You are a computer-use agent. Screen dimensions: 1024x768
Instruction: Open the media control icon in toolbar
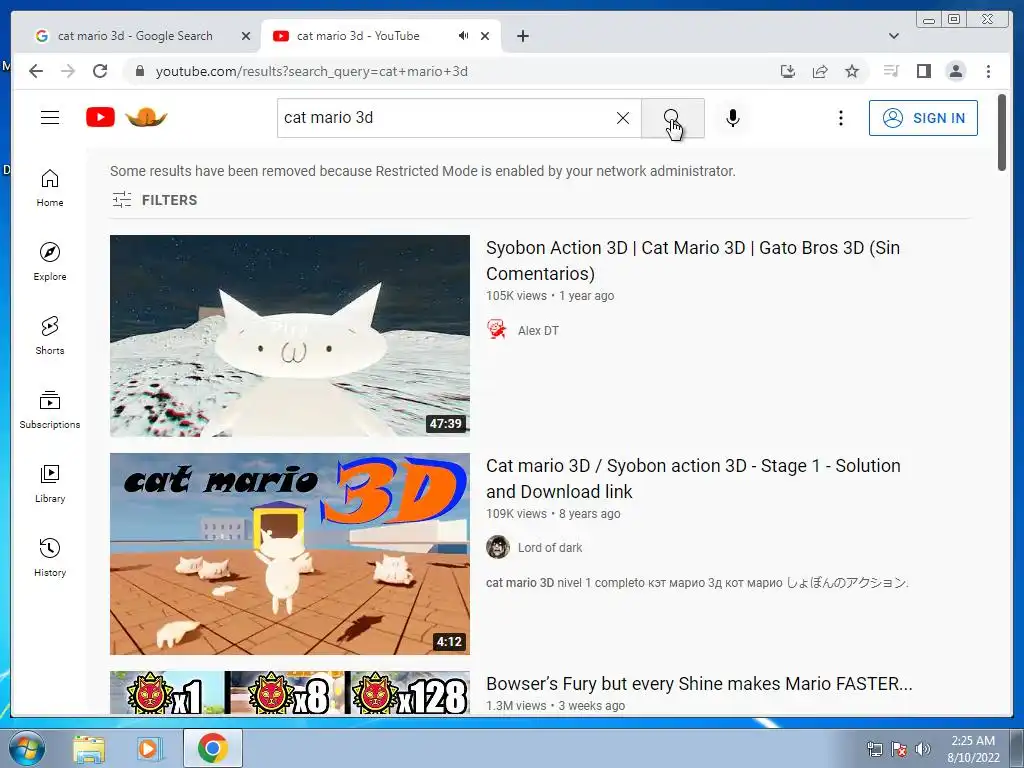pos(891,71)
